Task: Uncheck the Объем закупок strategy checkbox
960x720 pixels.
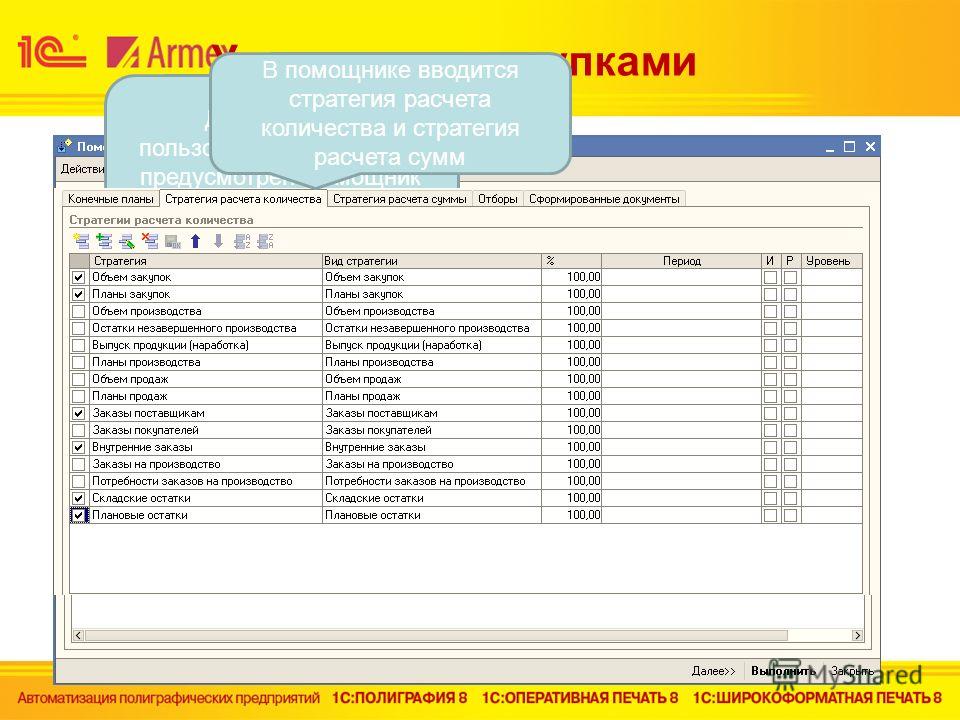Action: point(78,277)
